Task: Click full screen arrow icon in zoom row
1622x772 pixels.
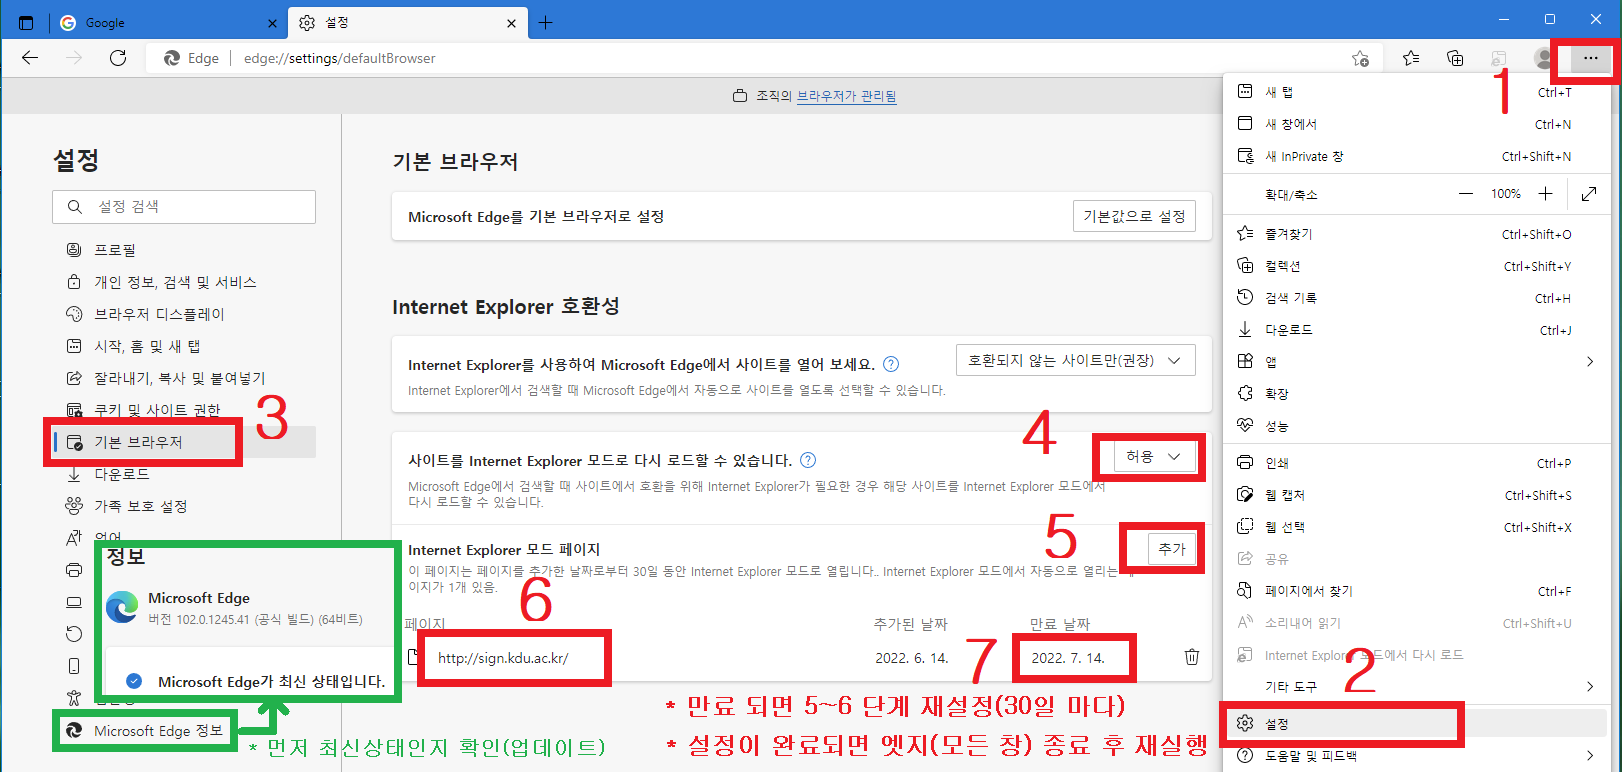Action: (1589, 194)
